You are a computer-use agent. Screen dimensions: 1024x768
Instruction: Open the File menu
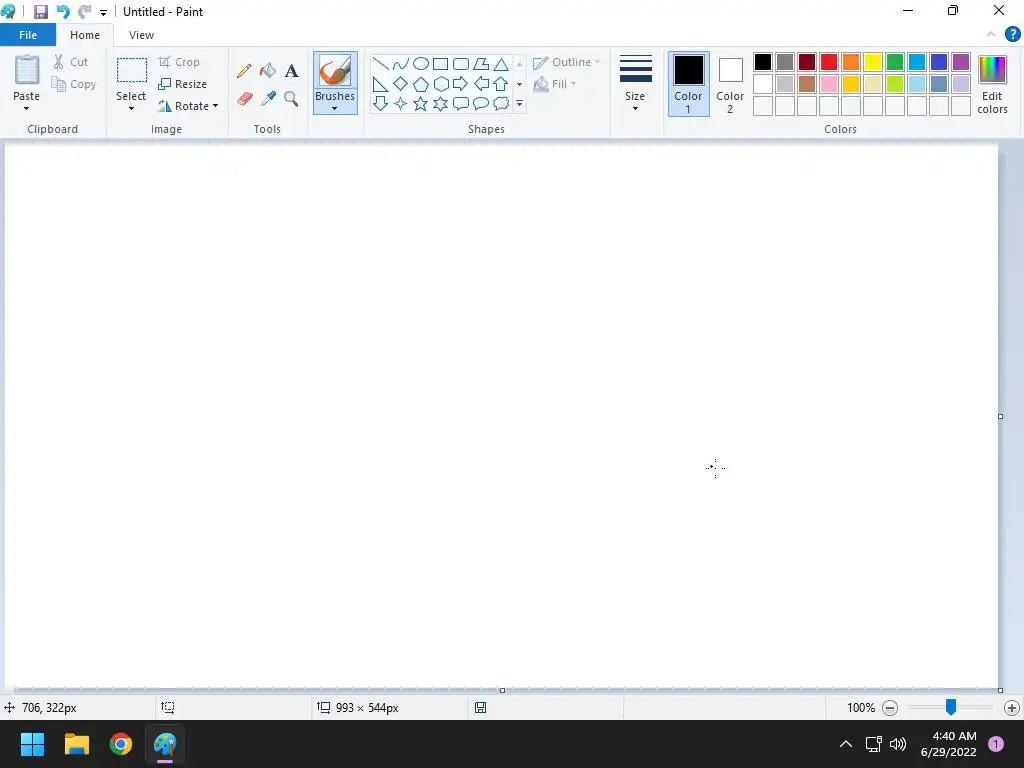click(x=28, y=35)
